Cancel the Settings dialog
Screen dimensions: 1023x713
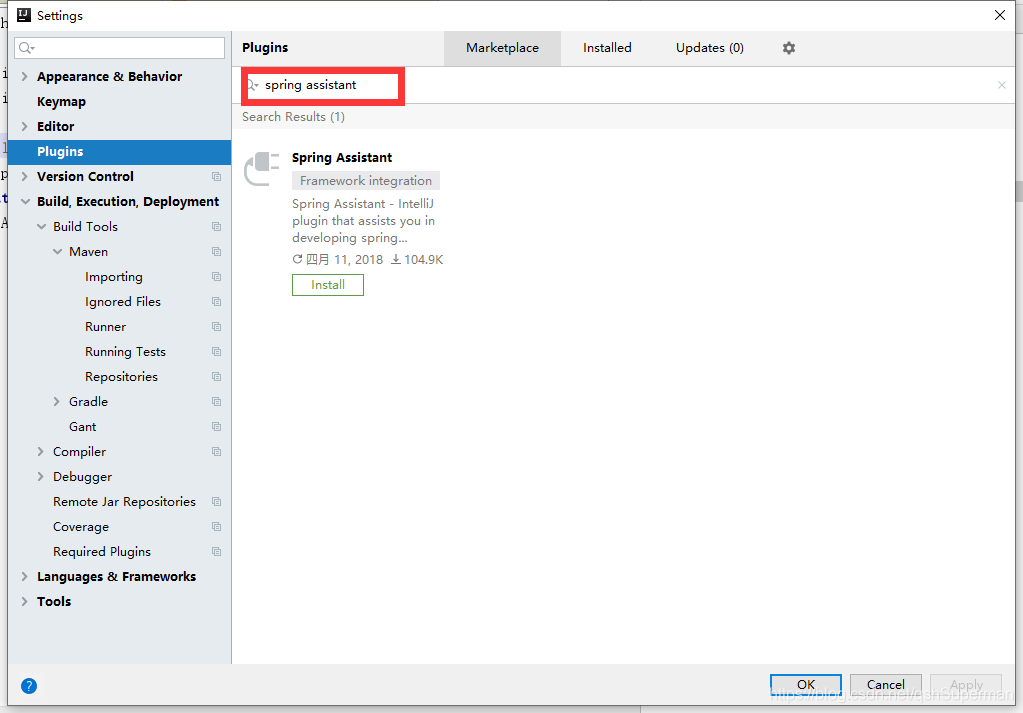coord(885,684)
